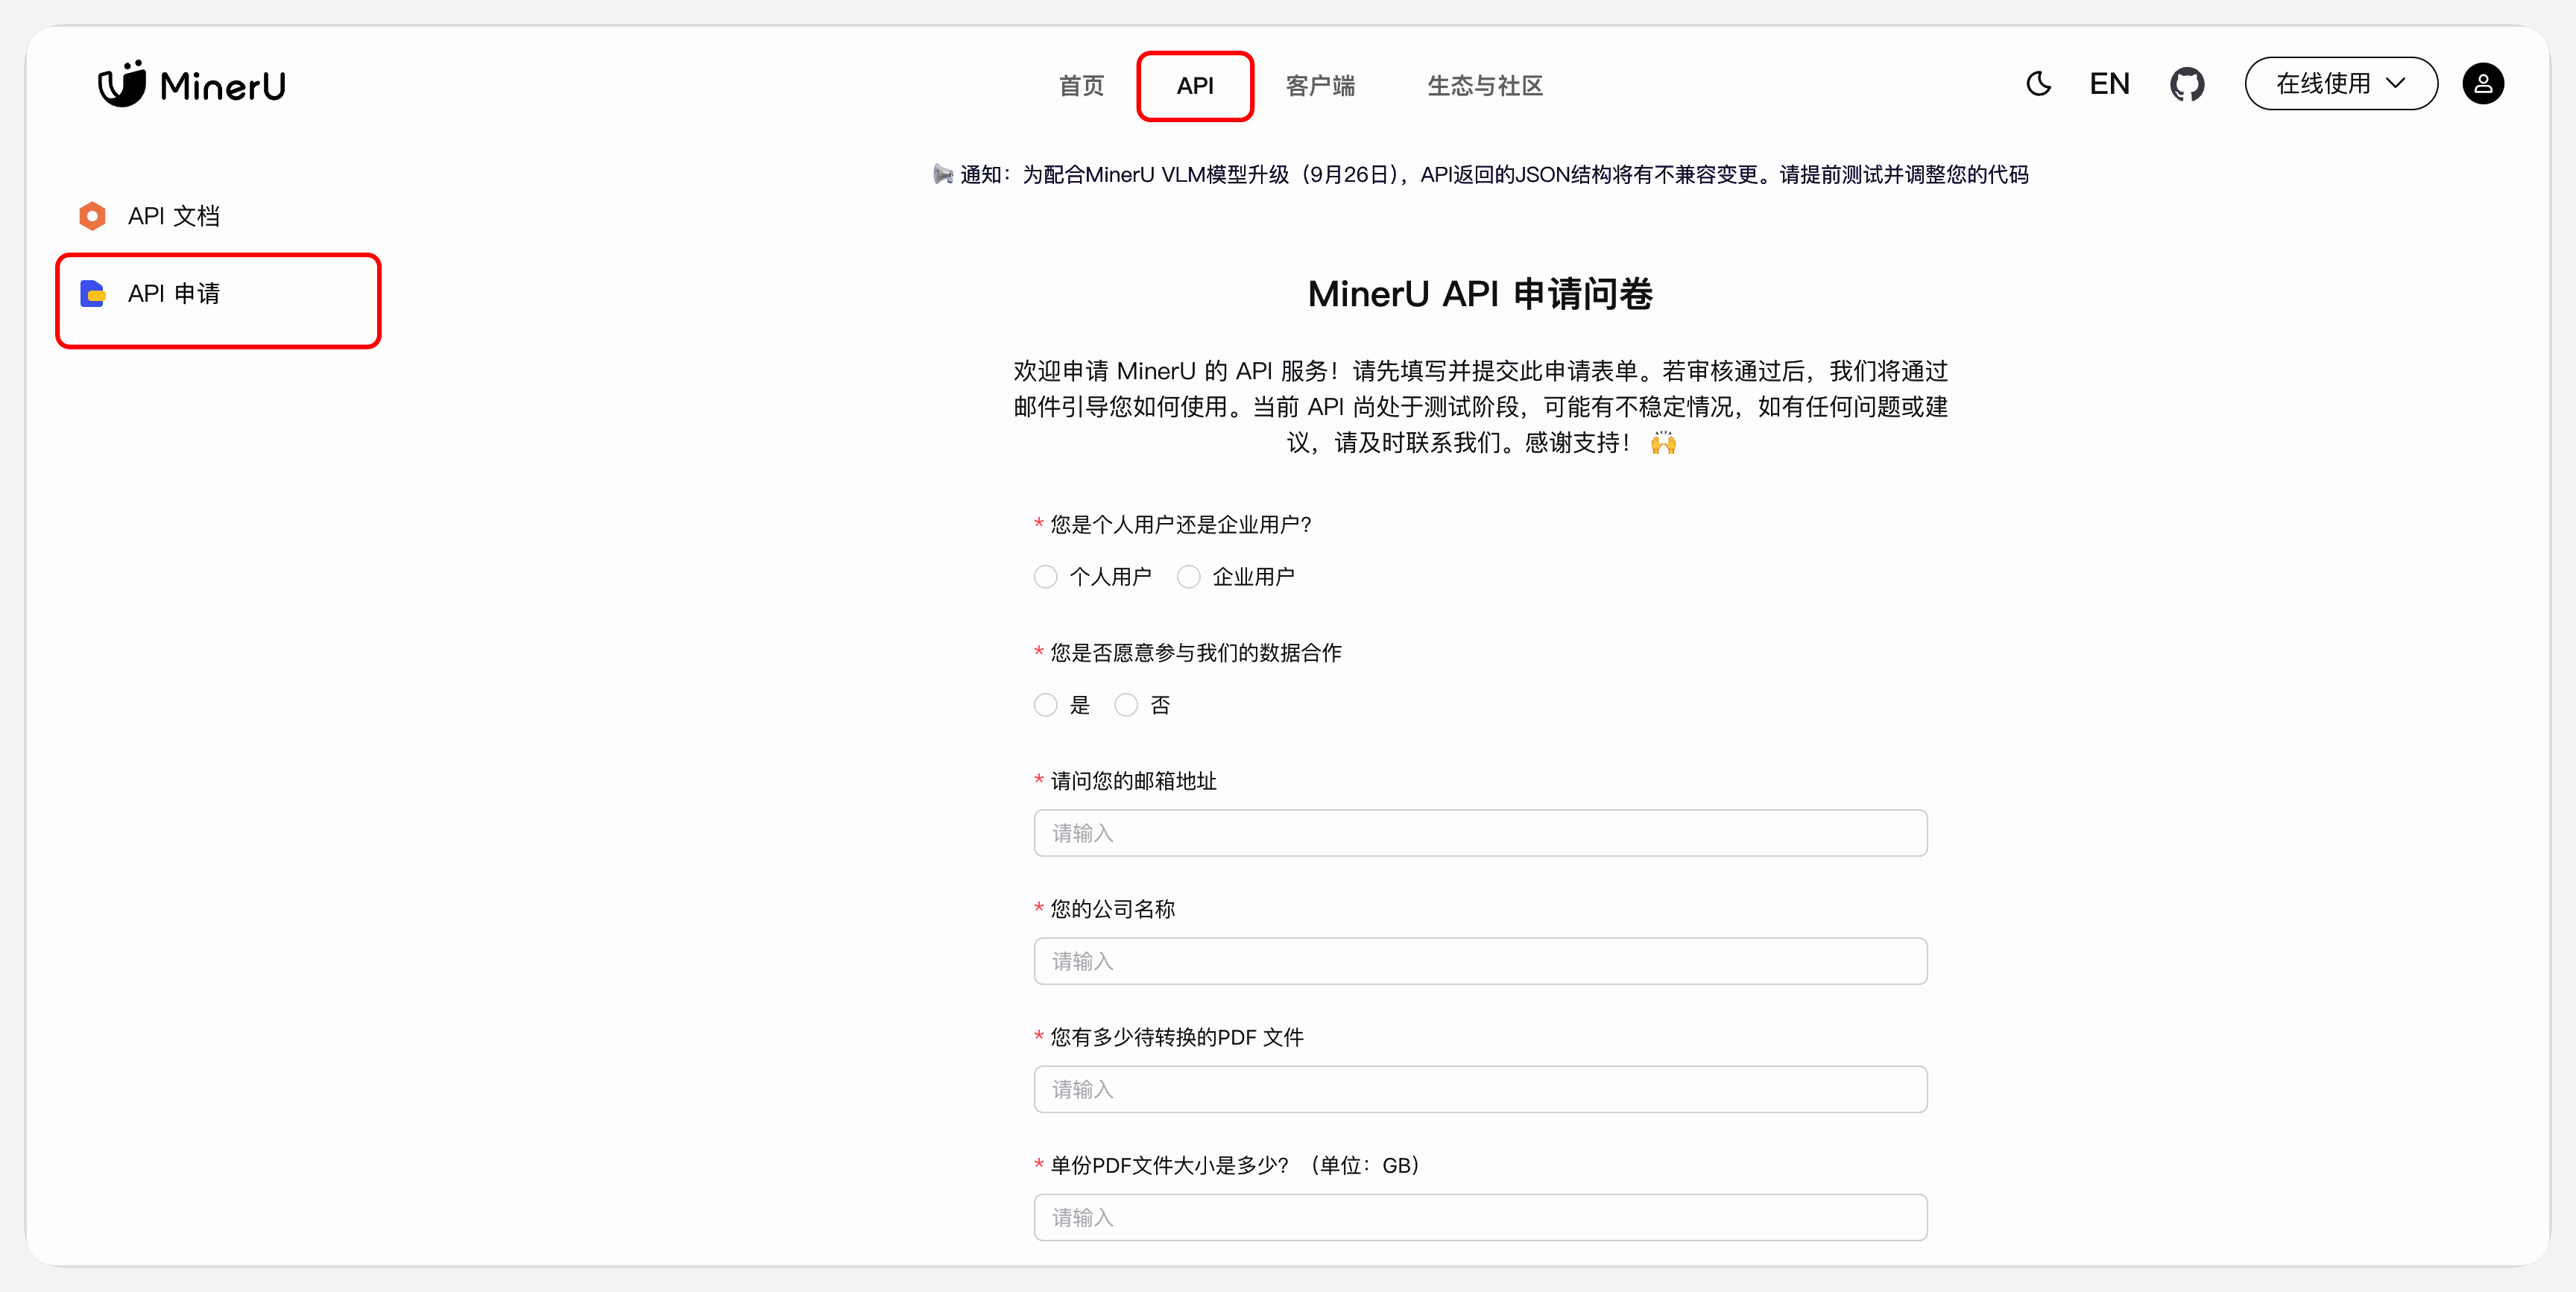Click the API 文档 hexagon icon
This screenshot has height=1292, width=2576.
tap(92, 216)
